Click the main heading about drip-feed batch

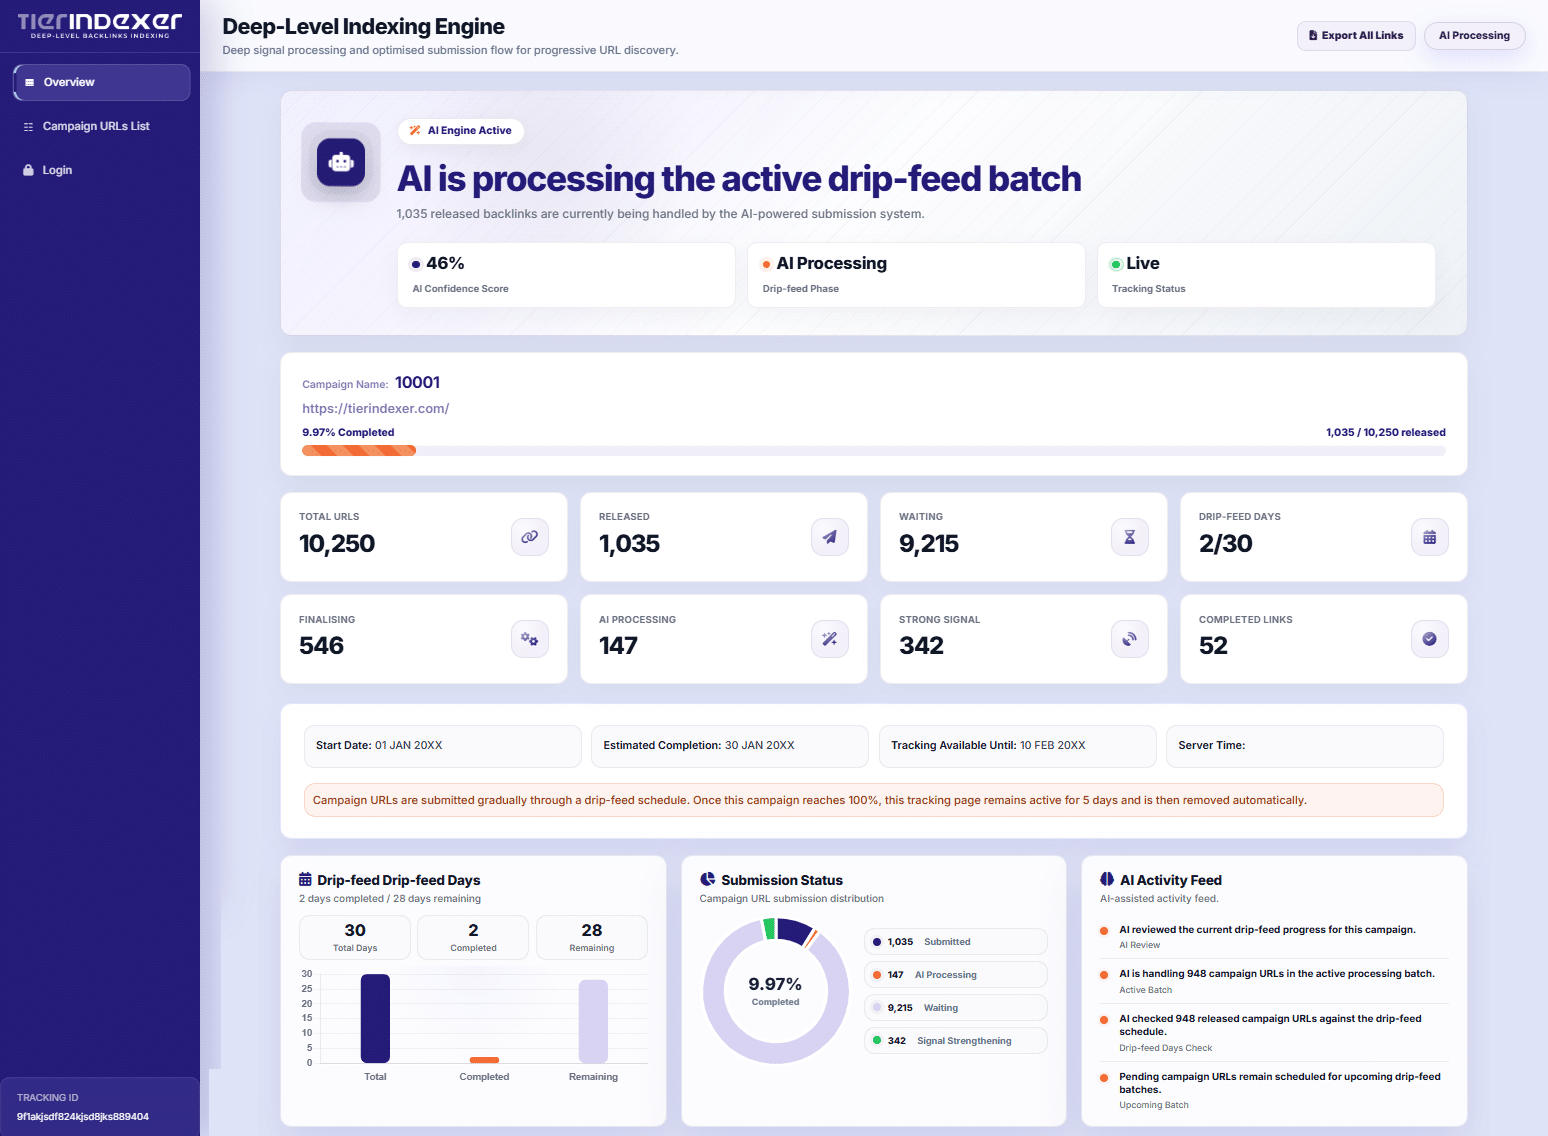[x=739, y=179]
